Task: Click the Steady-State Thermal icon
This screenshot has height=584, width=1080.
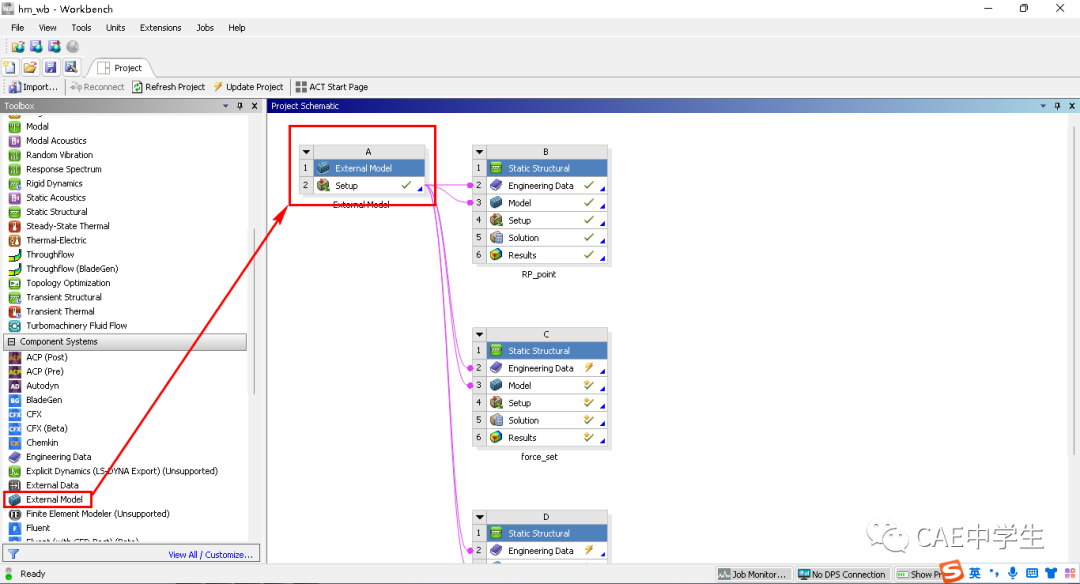Action: (14, 226)
